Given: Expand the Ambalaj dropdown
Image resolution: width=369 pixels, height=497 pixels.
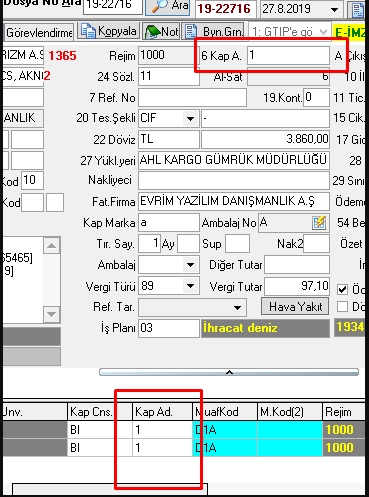Looking at the screenshot, I should tap(191, 265).
